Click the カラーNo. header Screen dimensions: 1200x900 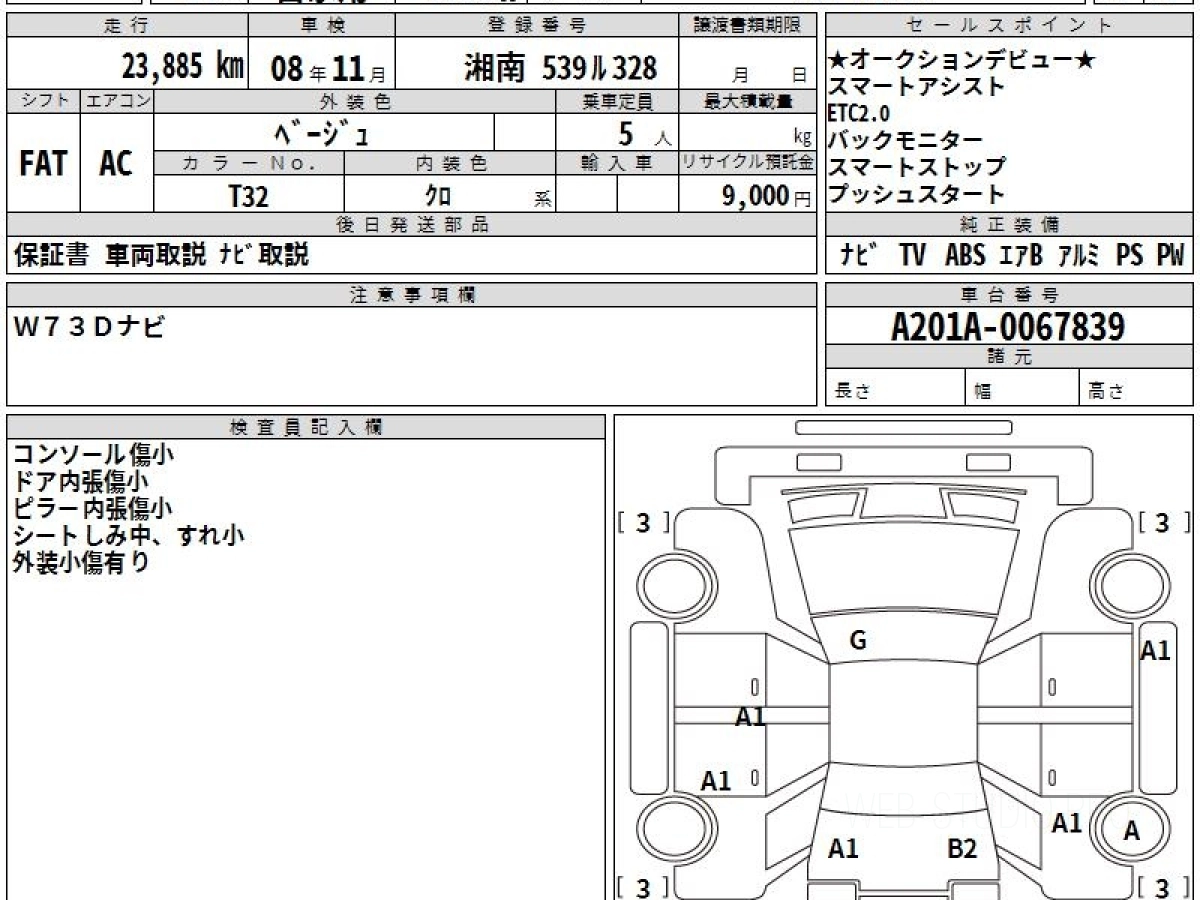coord(249,163)
